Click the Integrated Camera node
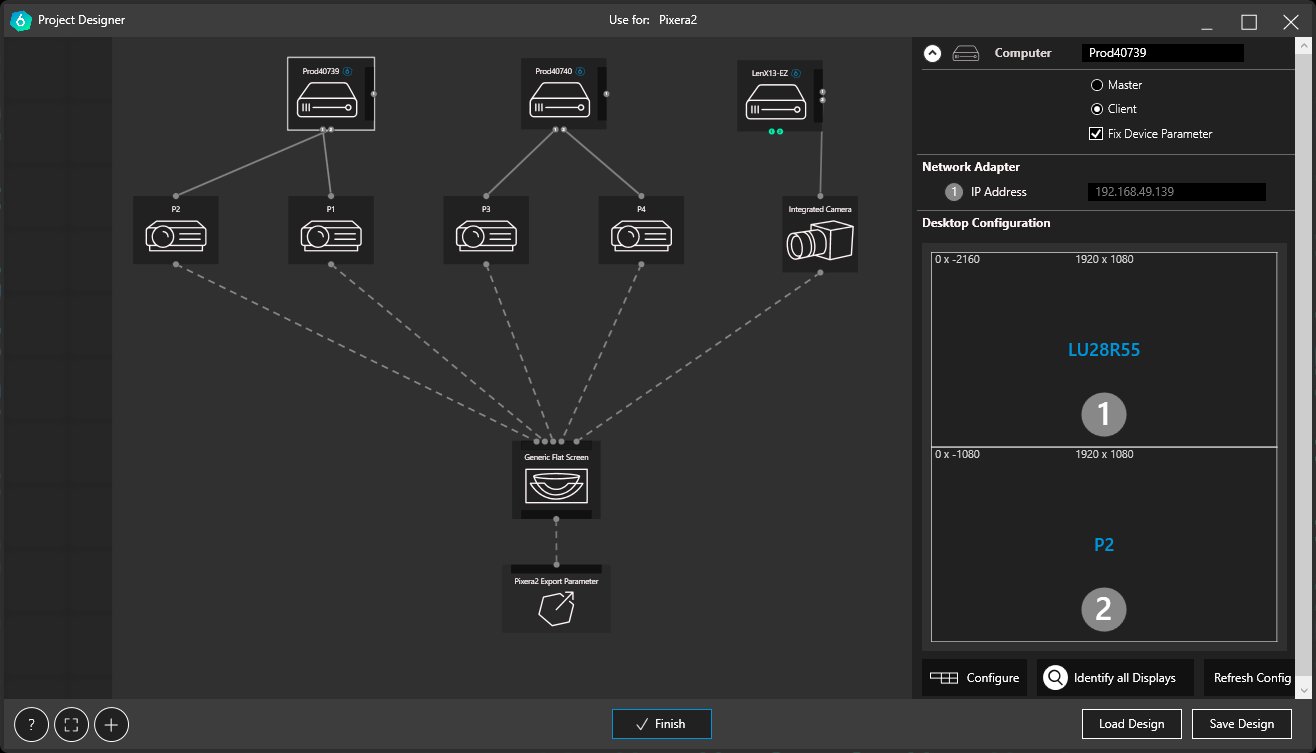The height and width of the screenshot is (753, 1316). tap(820, 235)
